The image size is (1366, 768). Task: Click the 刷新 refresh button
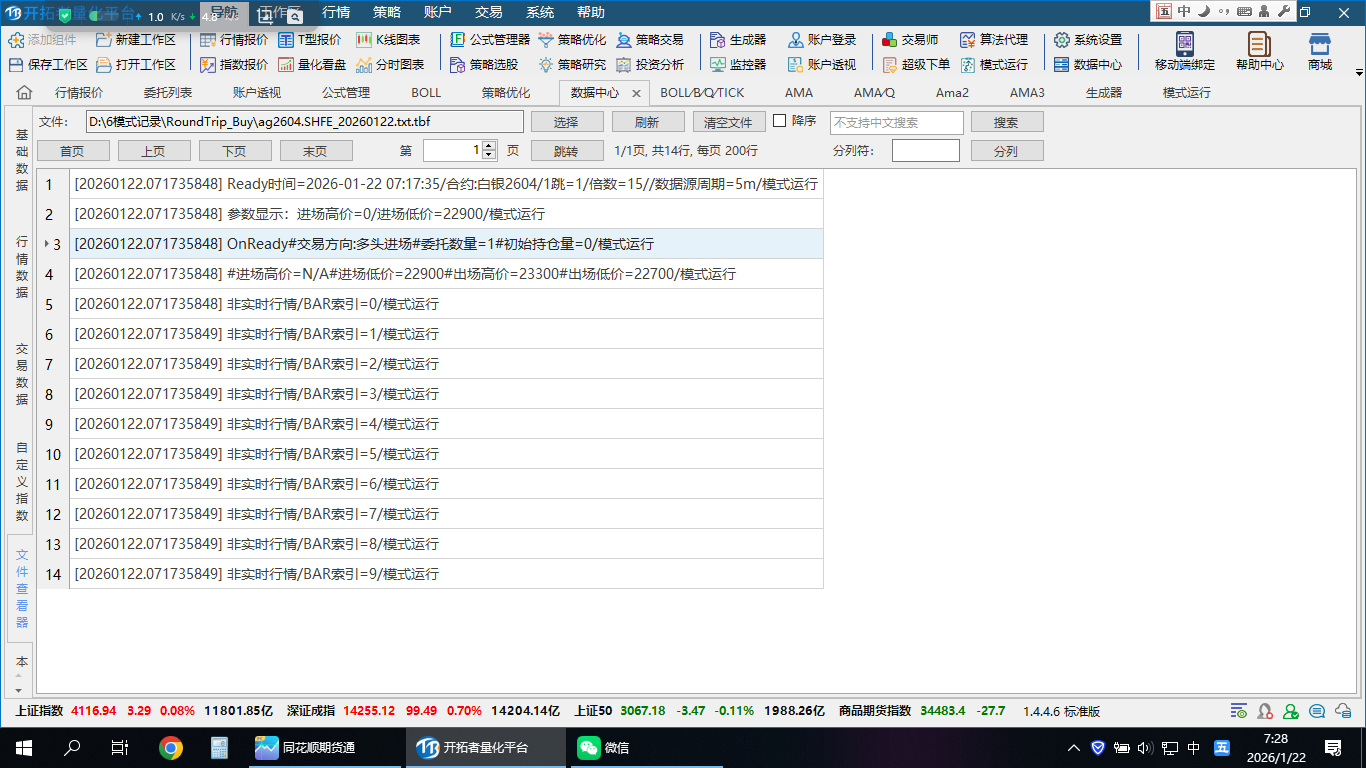pos(647,122)
